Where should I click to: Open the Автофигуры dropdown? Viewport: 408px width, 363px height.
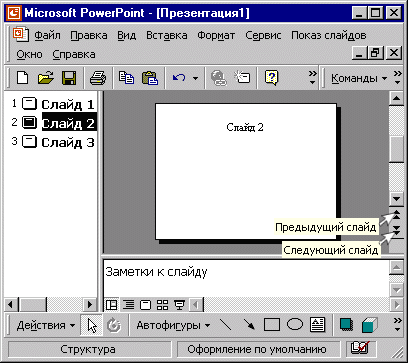(173, 325)
